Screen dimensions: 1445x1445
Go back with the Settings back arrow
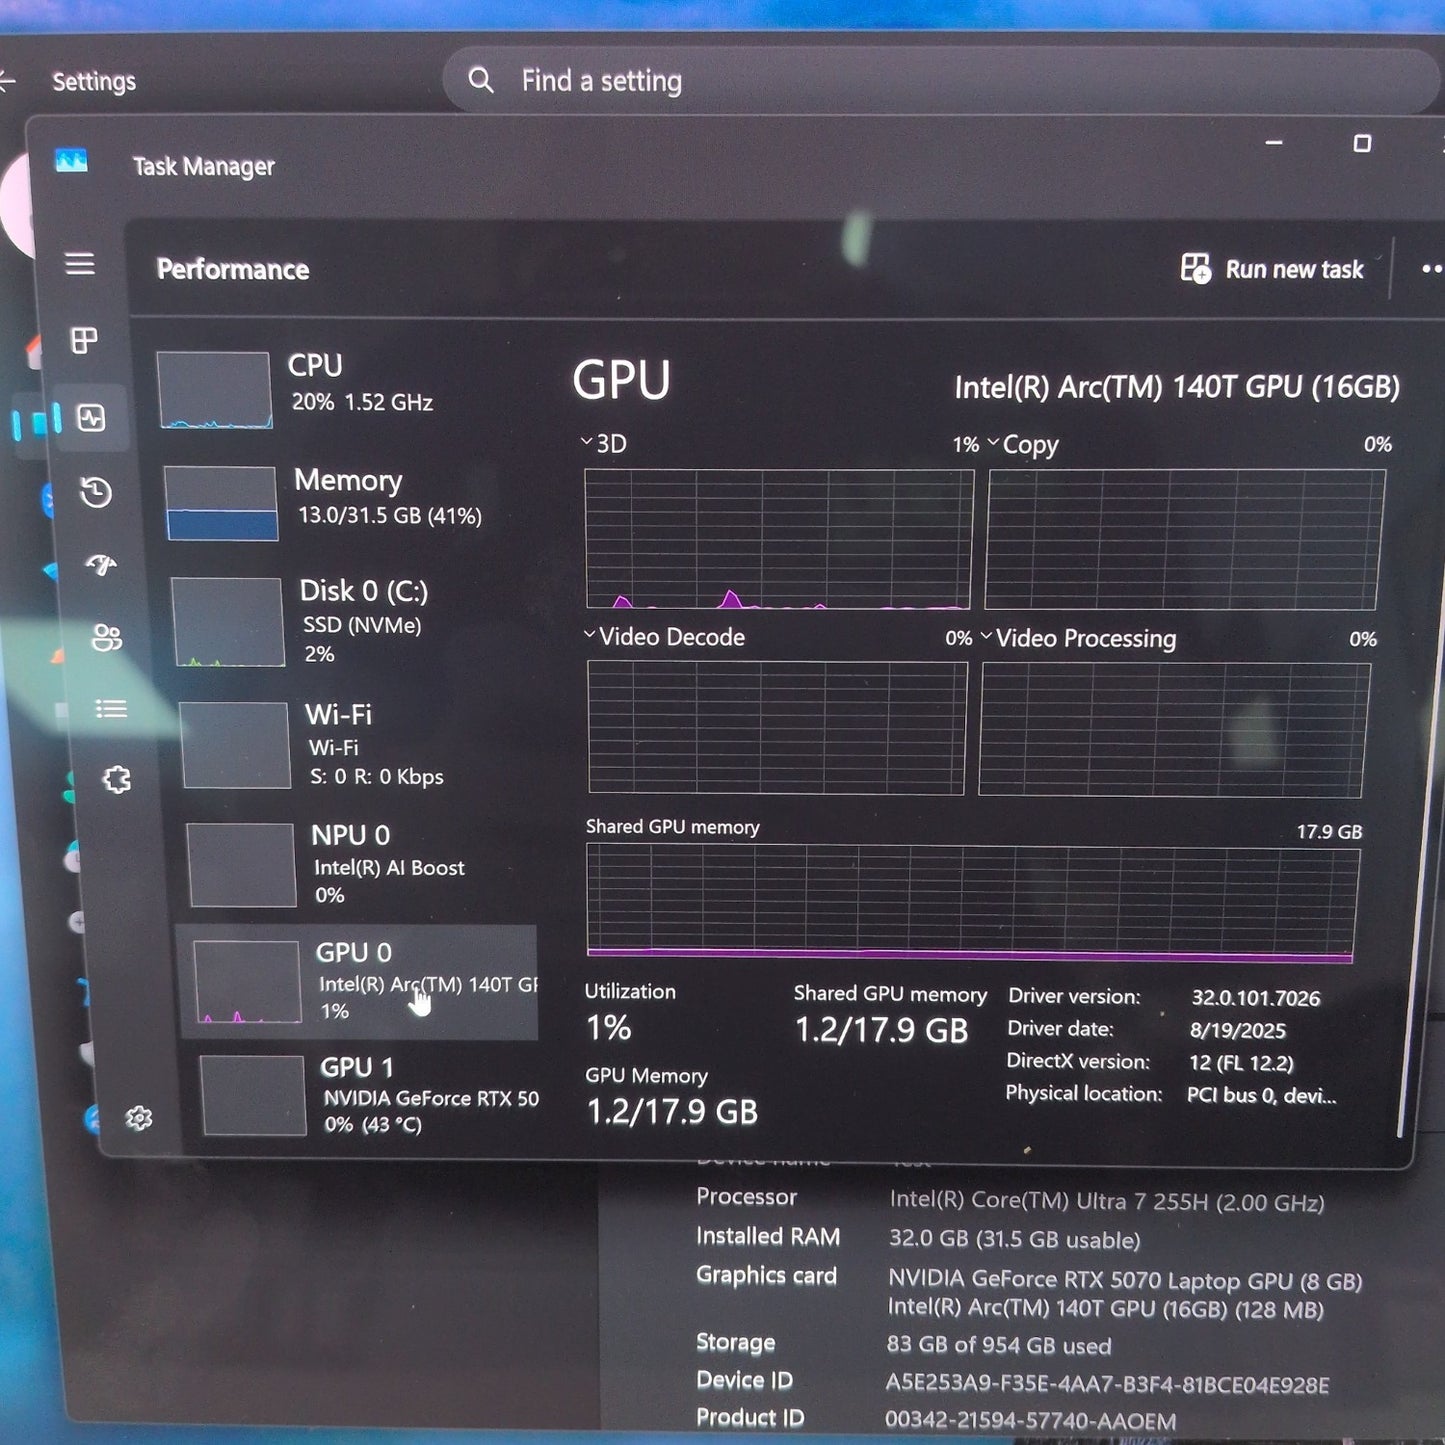point(8,80)
